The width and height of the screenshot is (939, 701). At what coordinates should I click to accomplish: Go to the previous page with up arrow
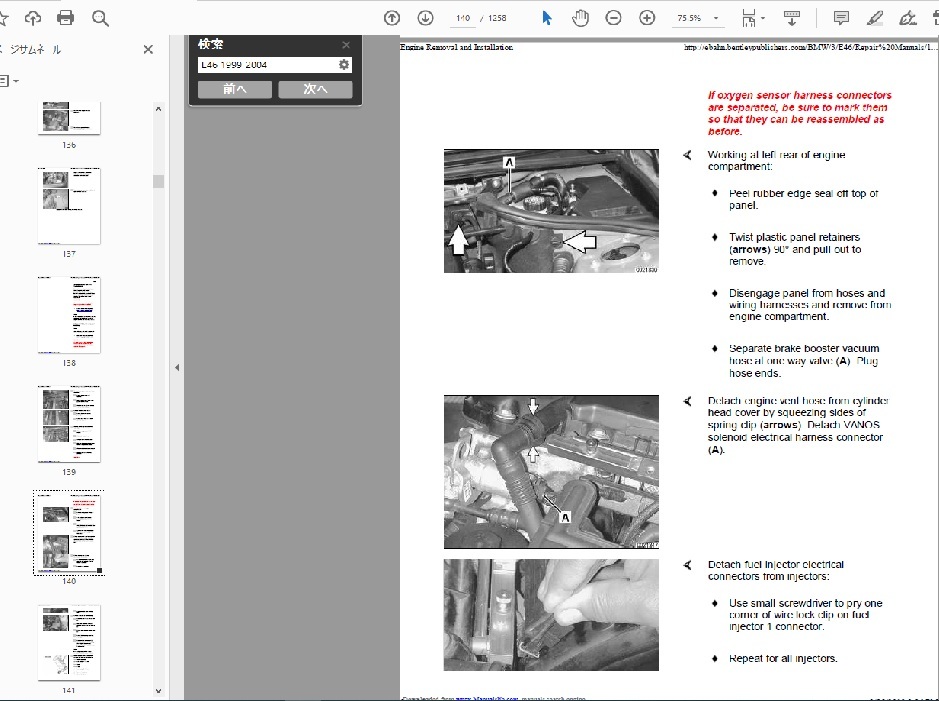[x=392, y=18]
